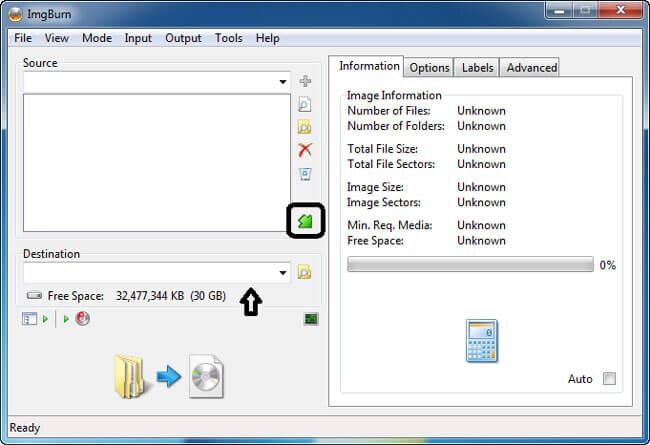This screenshot has height=445, width=650.
Task: Click the 0% progress bar
Action: tap(471, 265)
